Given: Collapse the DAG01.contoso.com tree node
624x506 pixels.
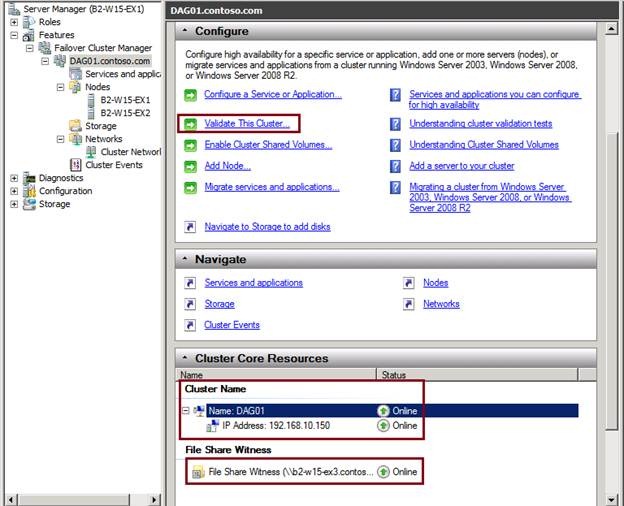Looking at the screenshot, I should 45,61.
